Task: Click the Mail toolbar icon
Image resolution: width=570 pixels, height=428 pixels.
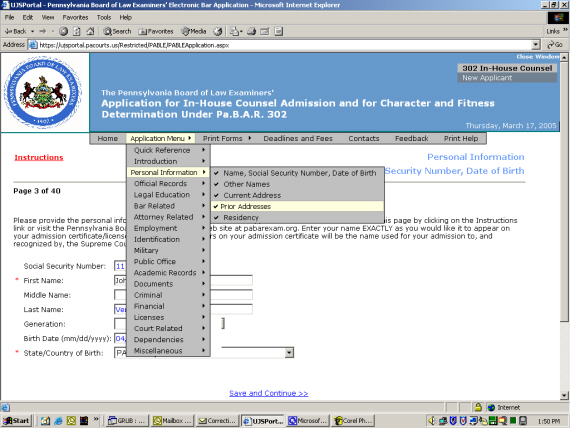Action: pos(234,31)
